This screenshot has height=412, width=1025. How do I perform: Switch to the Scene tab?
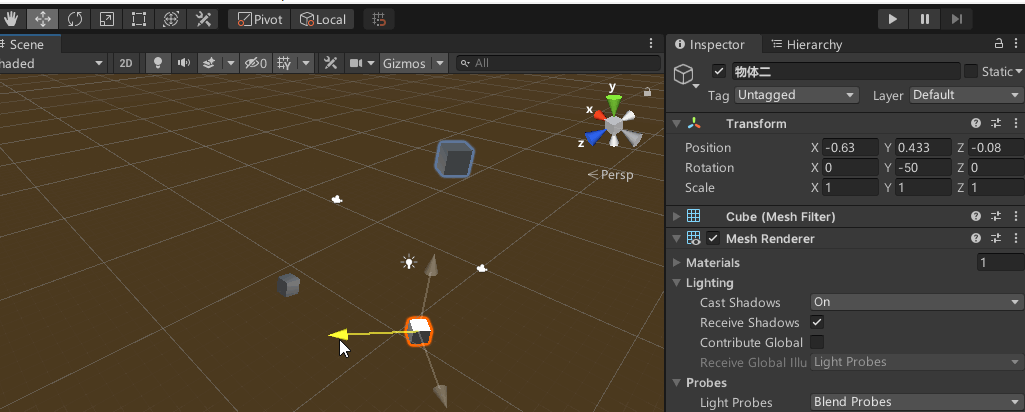click(x=26, y=44)
